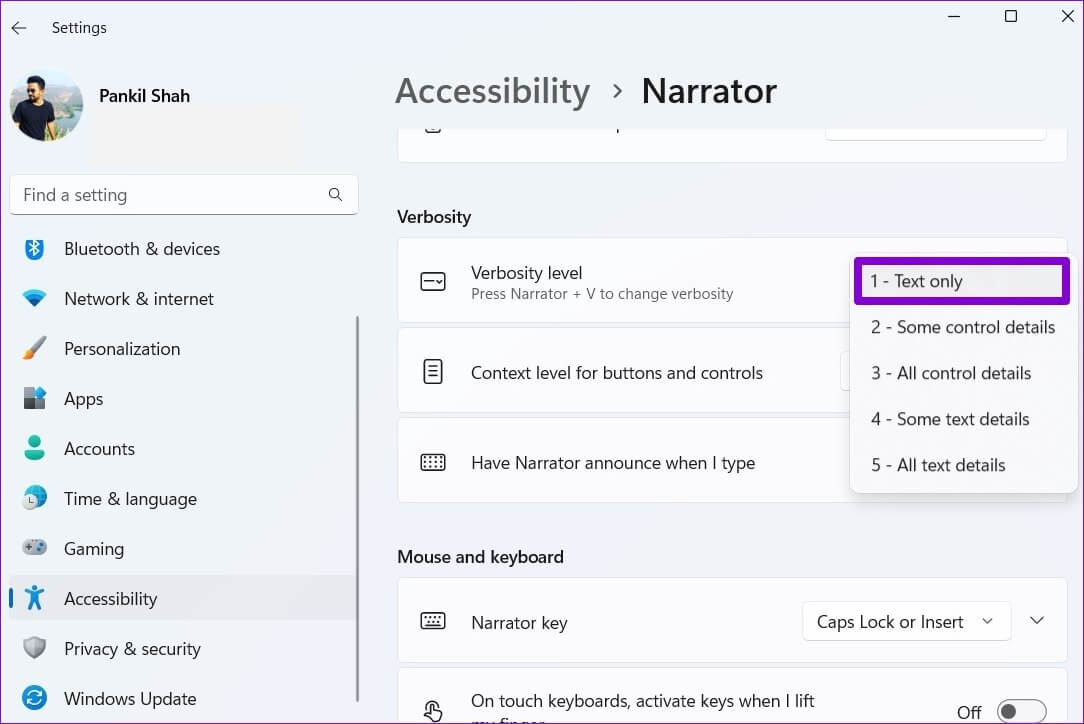Go to Network & internet
The image size is (1084, 724).
[x=183, y=299]
